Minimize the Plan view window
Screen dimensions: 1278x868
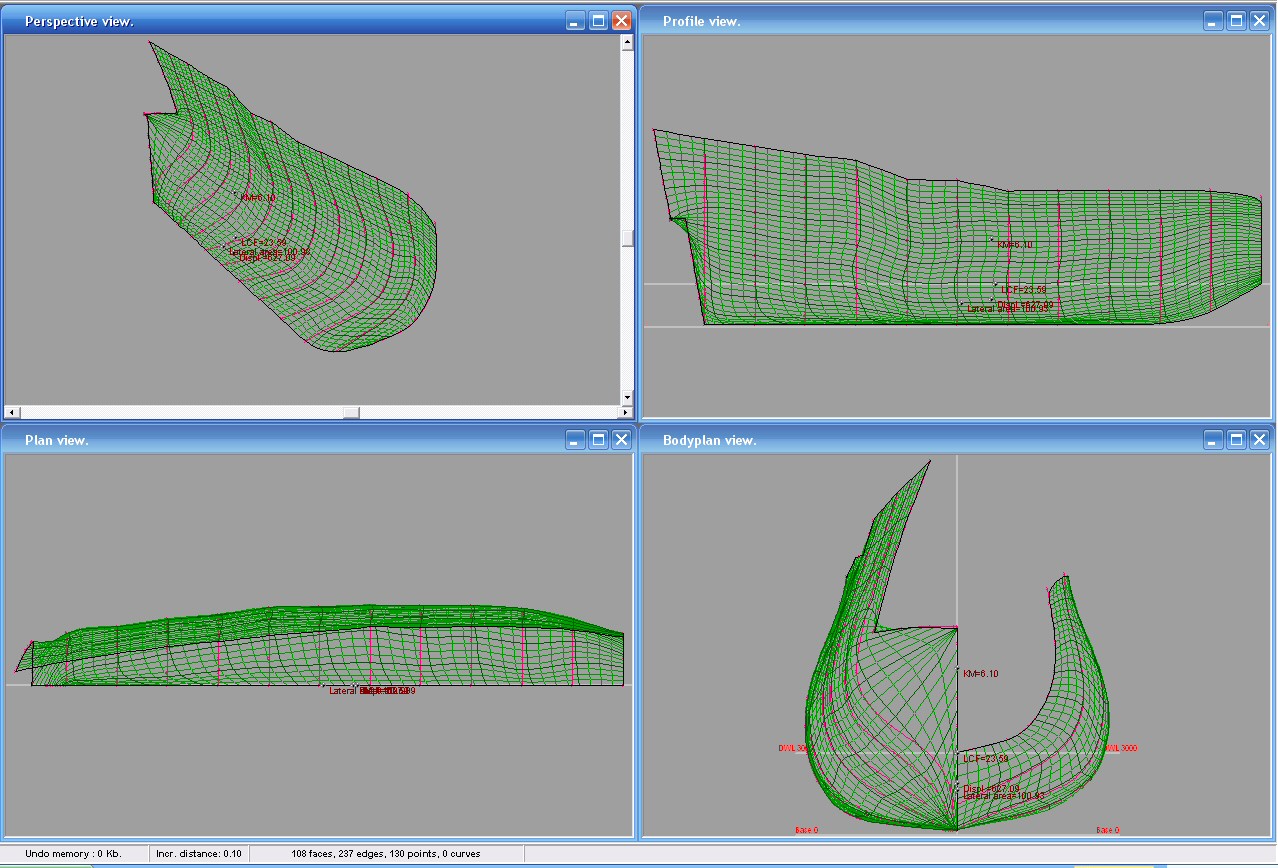click(575, 440)
